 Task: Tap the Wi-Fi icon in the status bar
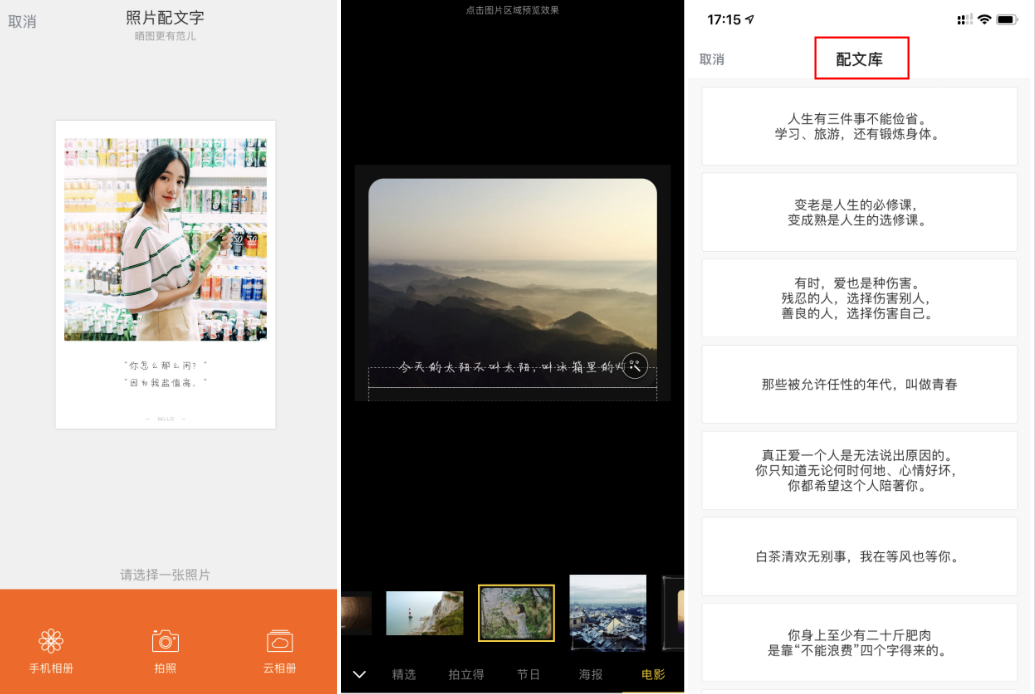point(984,20)
